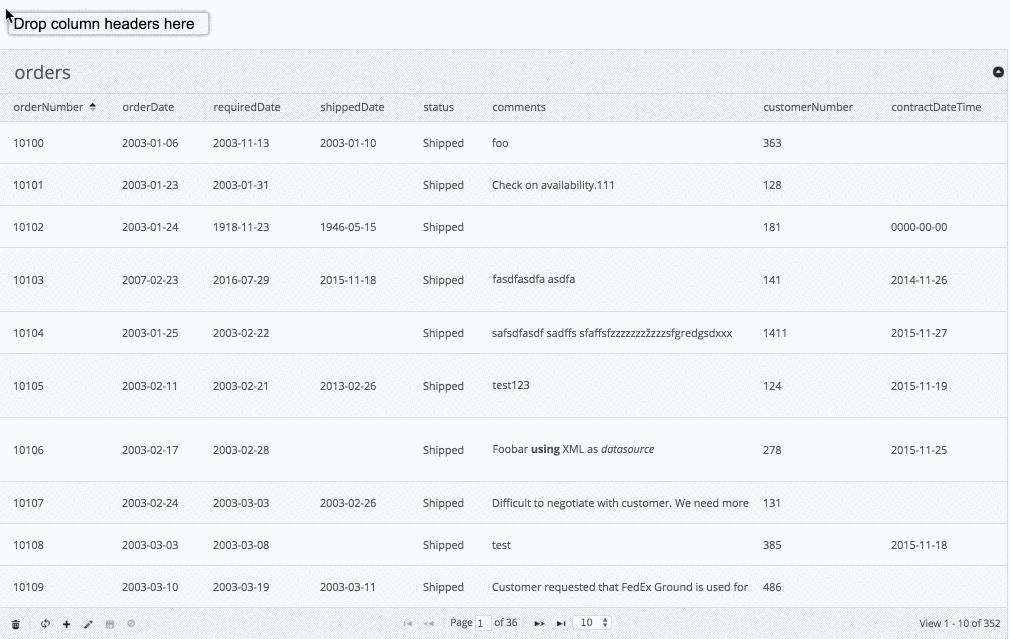
Task: Click comment 'test123'
Action: pos(511,385)
